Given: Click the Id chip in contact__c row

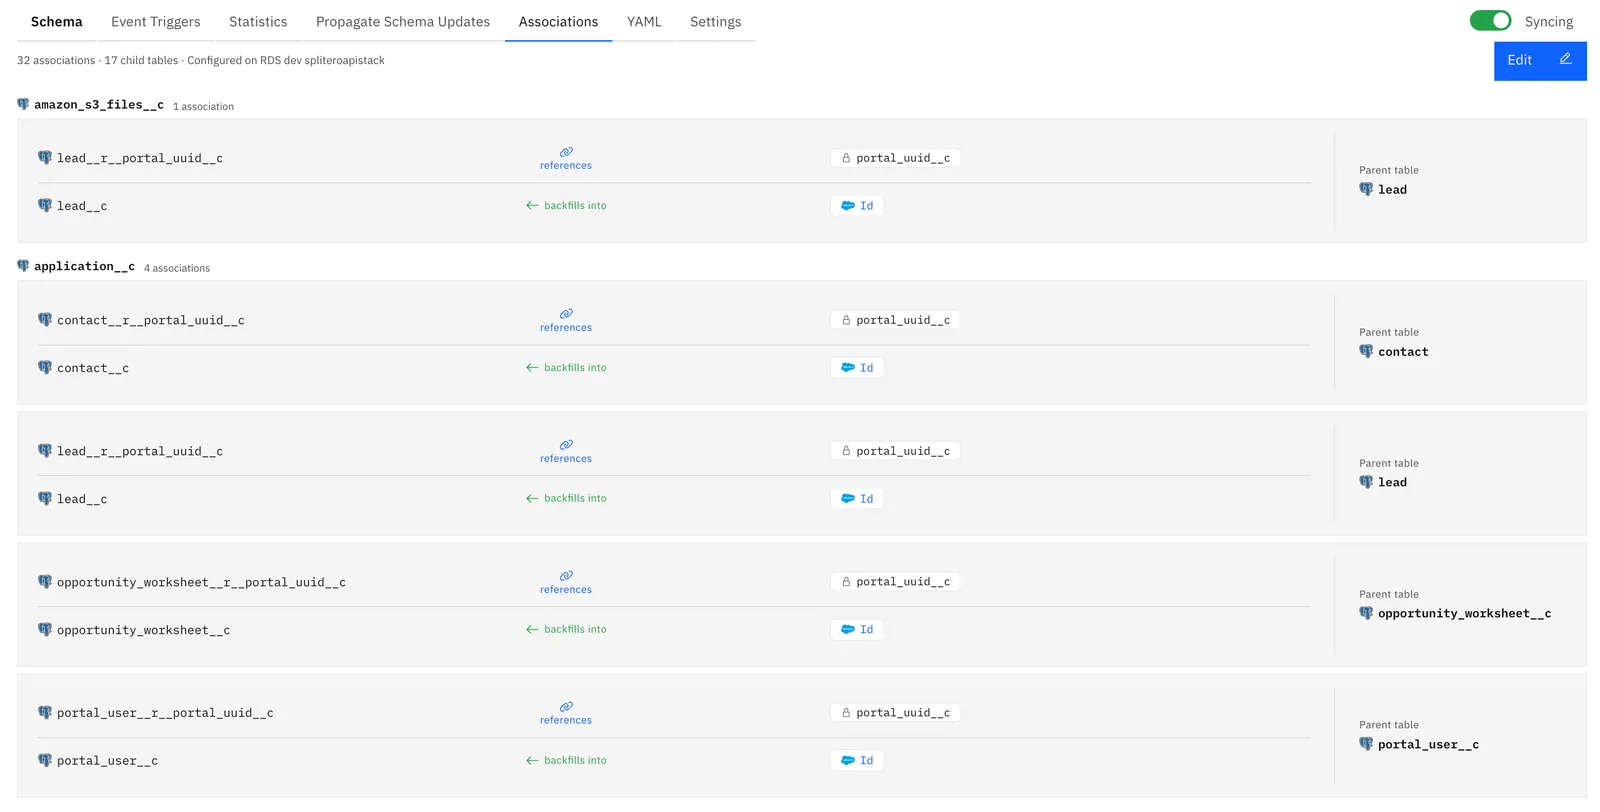Looking at the screenshot, I should pos(857,368).
